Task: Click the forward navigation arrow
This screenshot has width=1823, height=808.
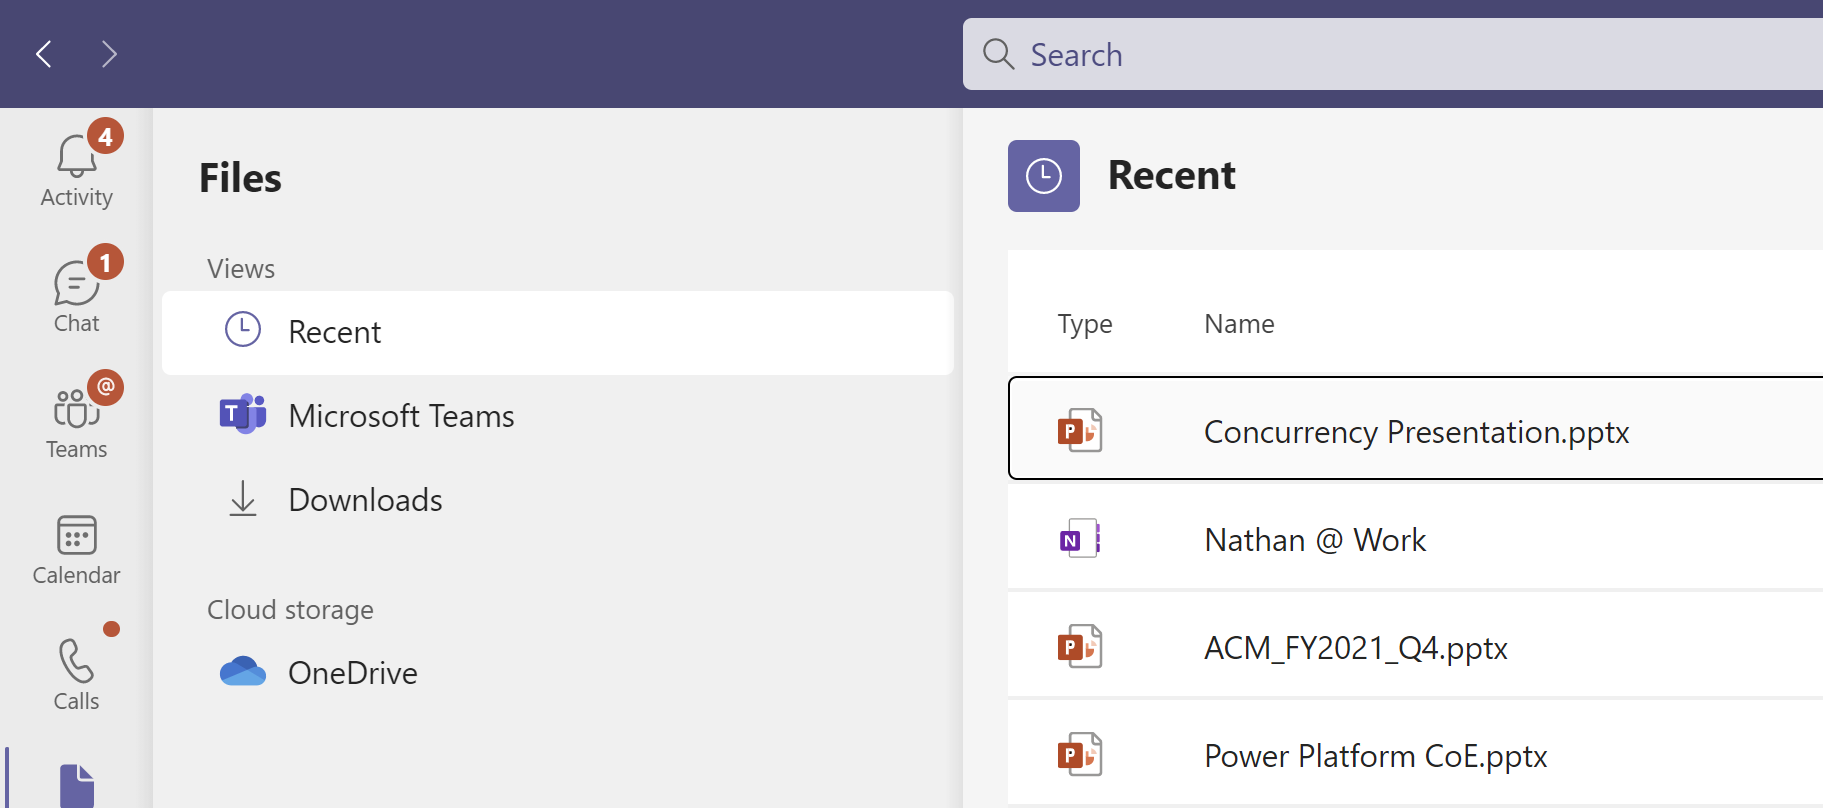Action: pyautogui.click(x=109, y=54)
